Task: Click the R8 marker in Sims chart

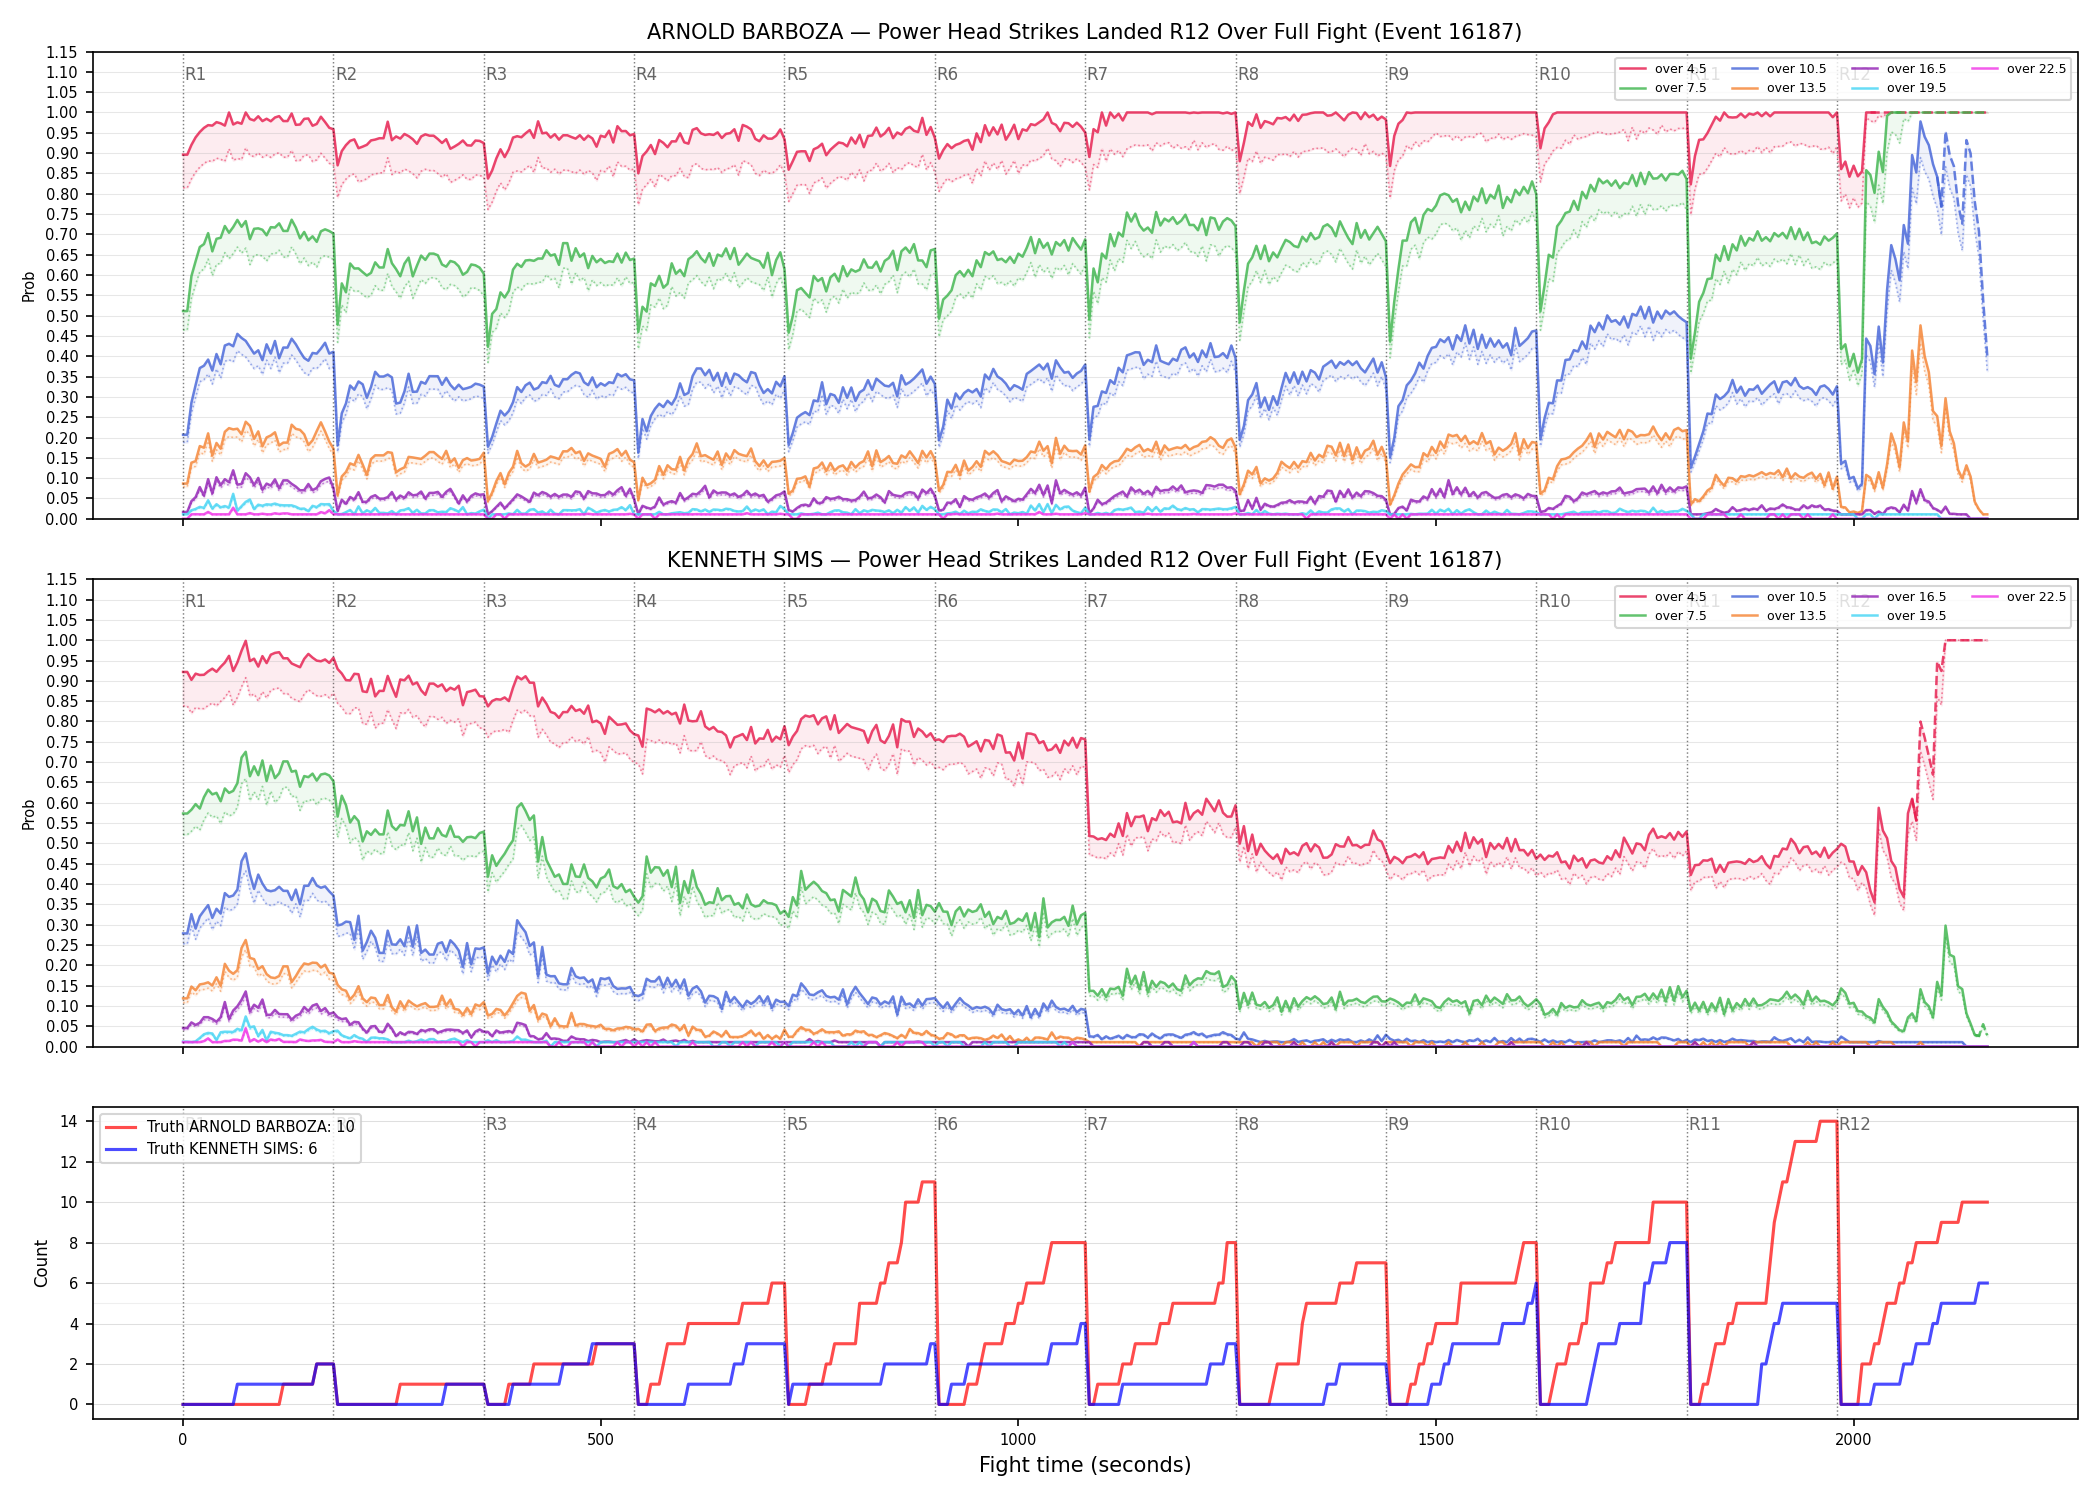Action: (1248, 601)
